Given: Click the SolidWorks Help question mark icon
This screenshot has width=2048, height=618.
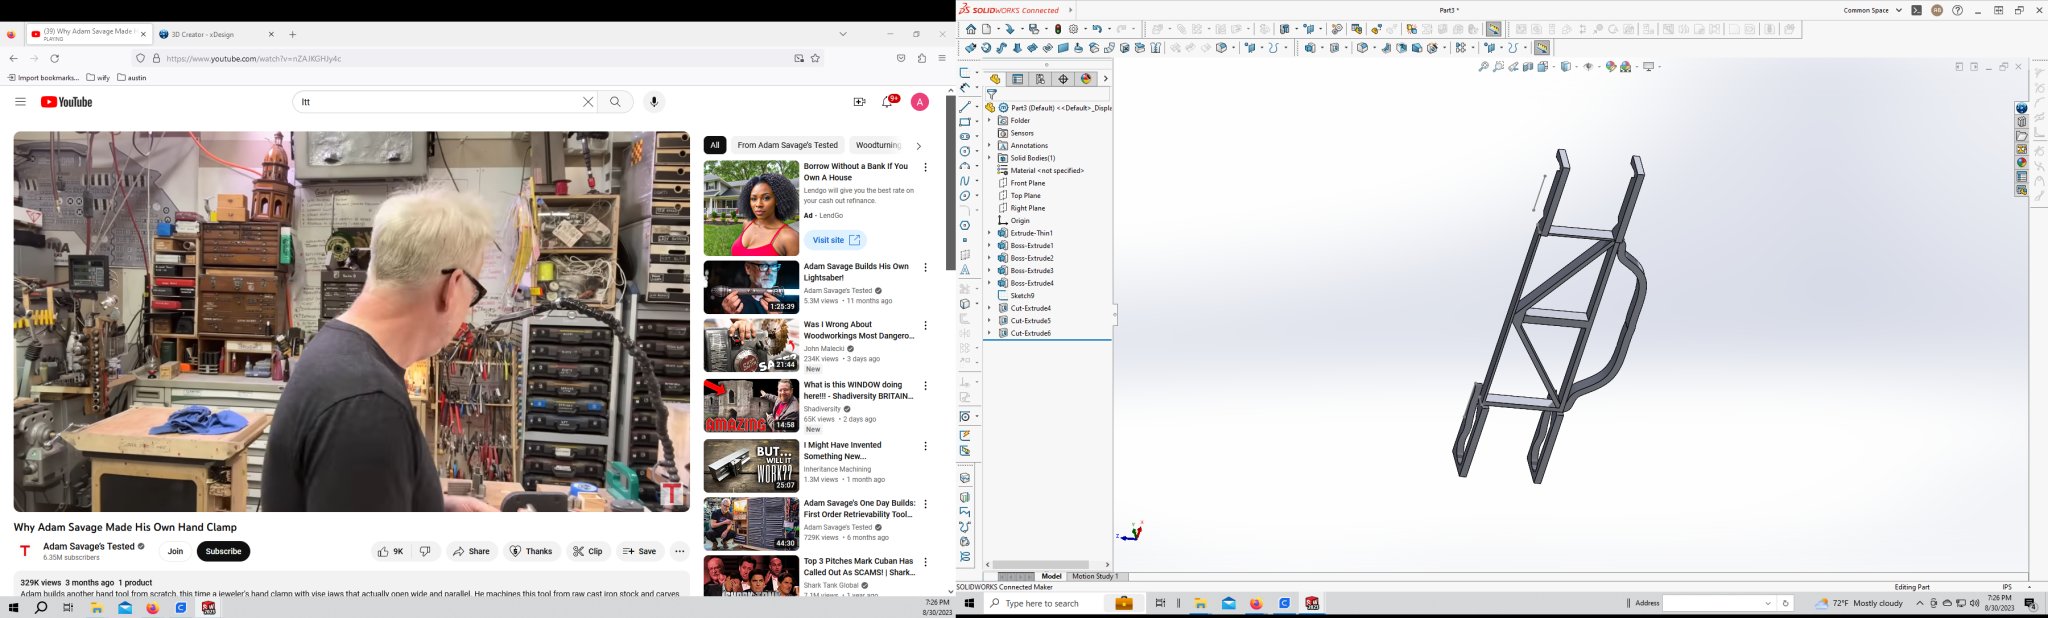Looking at the screenshot, I should (1957, 11).
